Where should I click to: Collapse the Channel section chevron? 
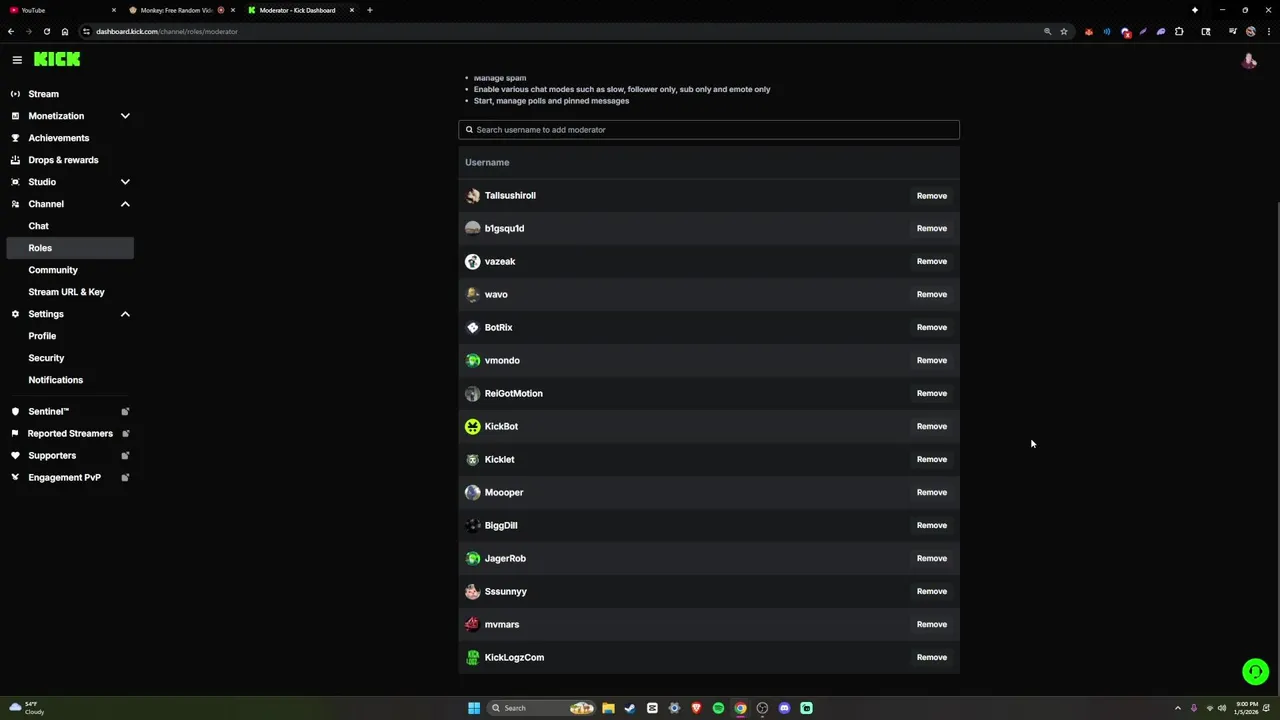click(x=125, y=204)
